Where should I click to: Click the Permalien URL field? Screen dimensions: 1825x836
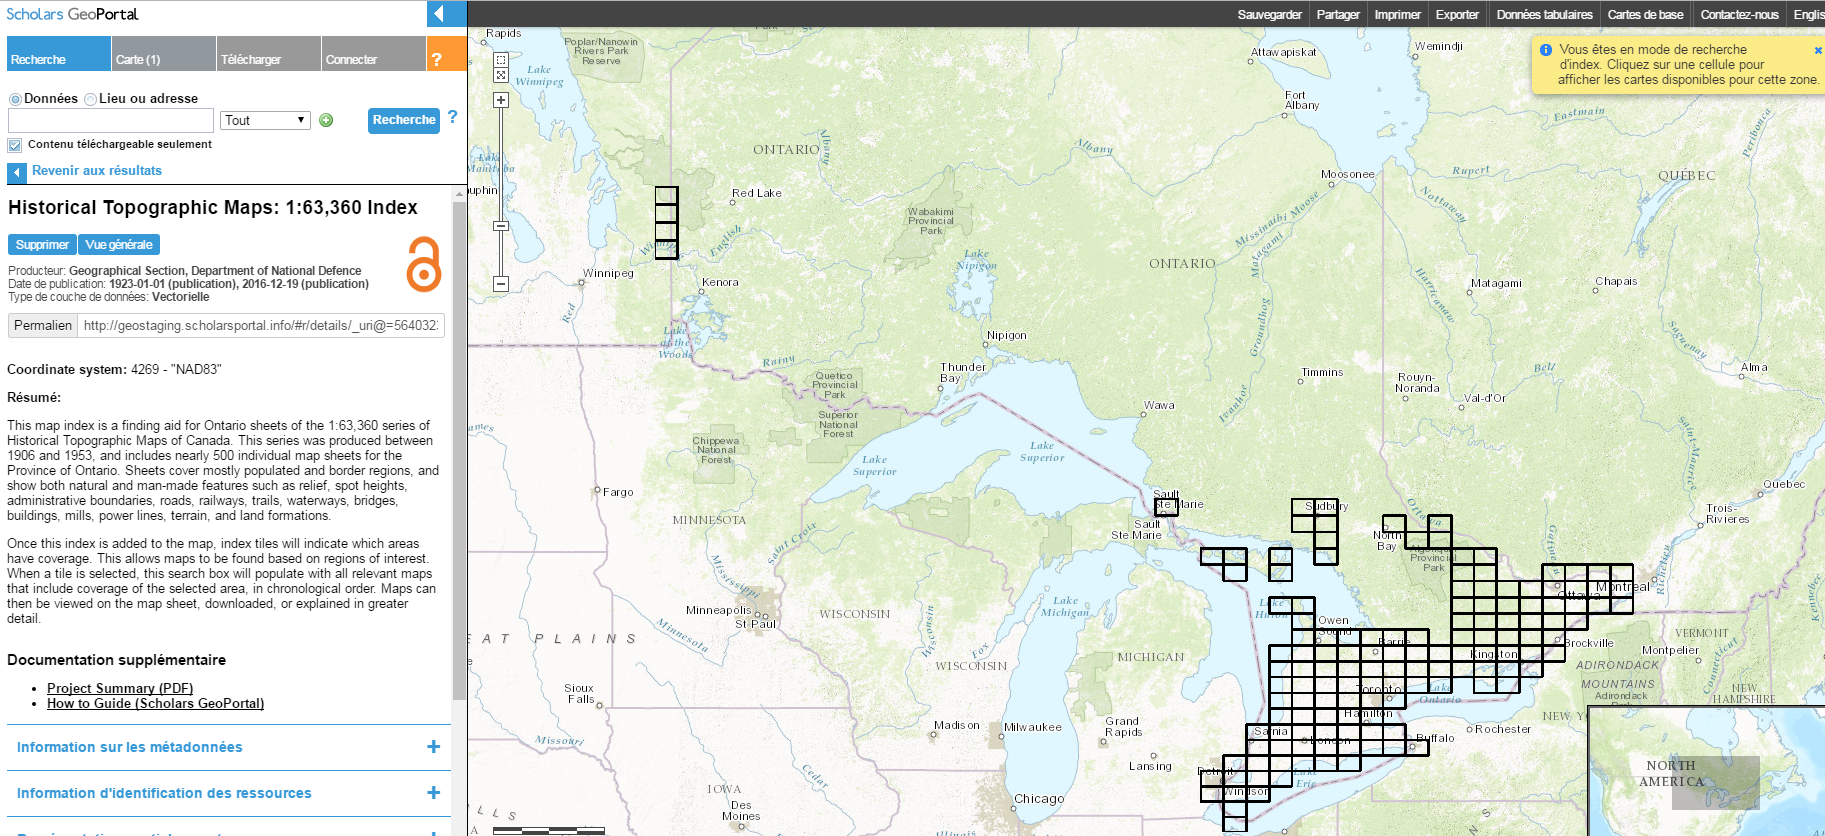tap(262, 326)
